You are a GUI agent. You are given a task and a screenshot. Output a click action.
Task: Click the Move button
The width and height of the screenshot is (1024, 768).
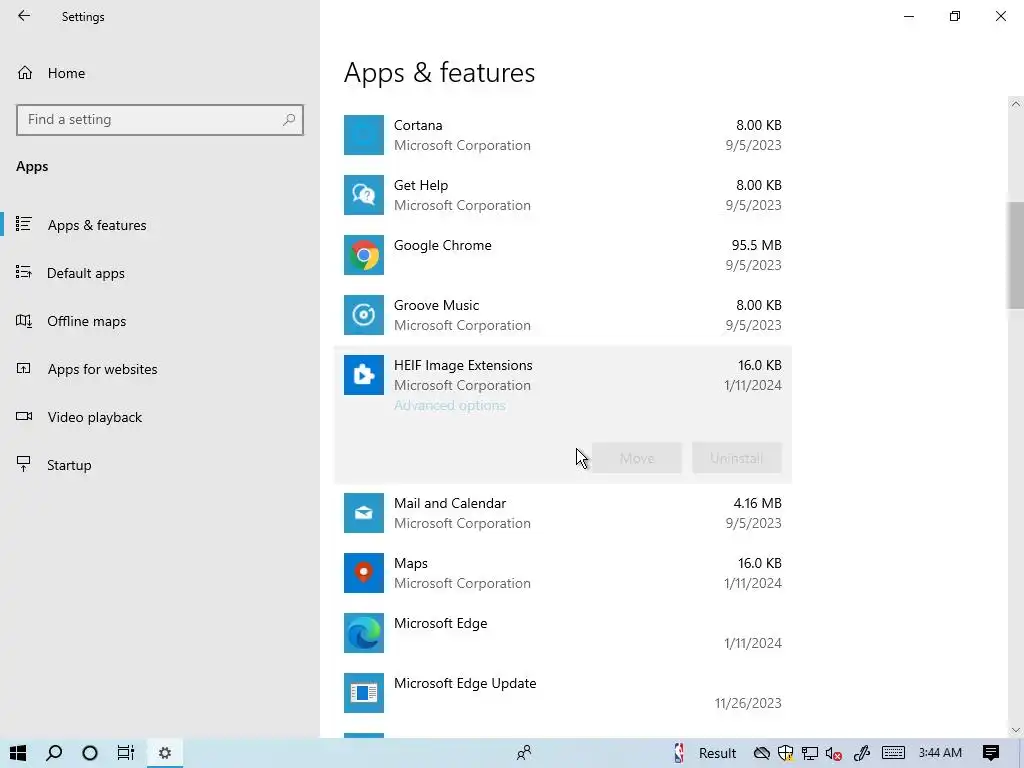637,458
